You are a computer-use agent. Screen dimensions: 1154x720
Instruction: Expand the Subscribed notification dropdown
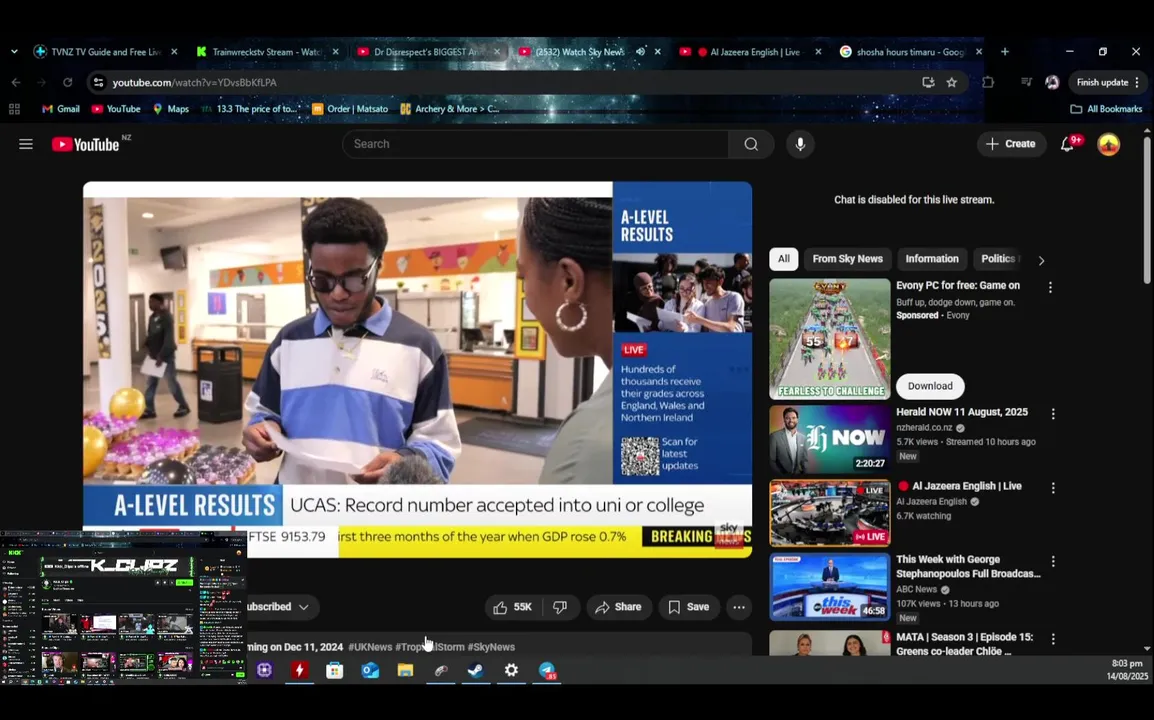coord(303,607)
